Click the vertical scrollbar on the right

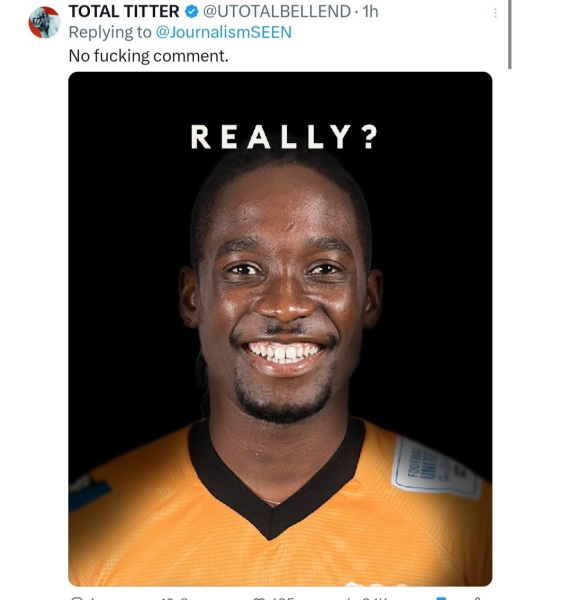click(509, 34)
